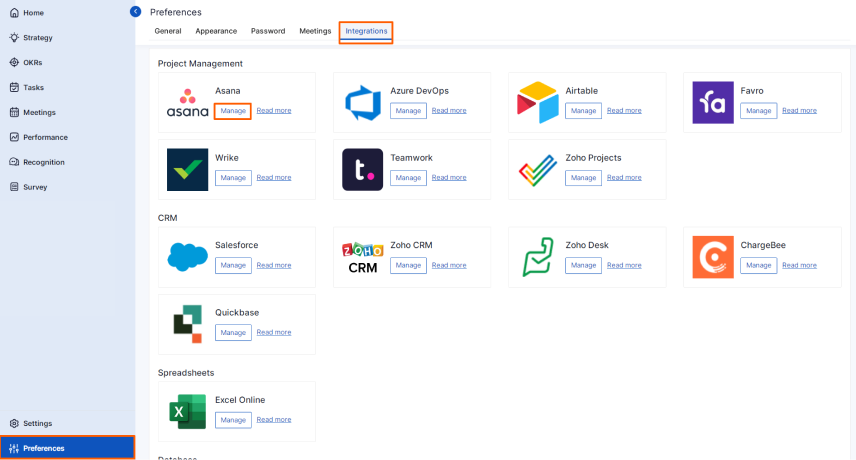Screen dimensions: 856x460
Task: Click the Airtable logo
Action: [538, 103]
